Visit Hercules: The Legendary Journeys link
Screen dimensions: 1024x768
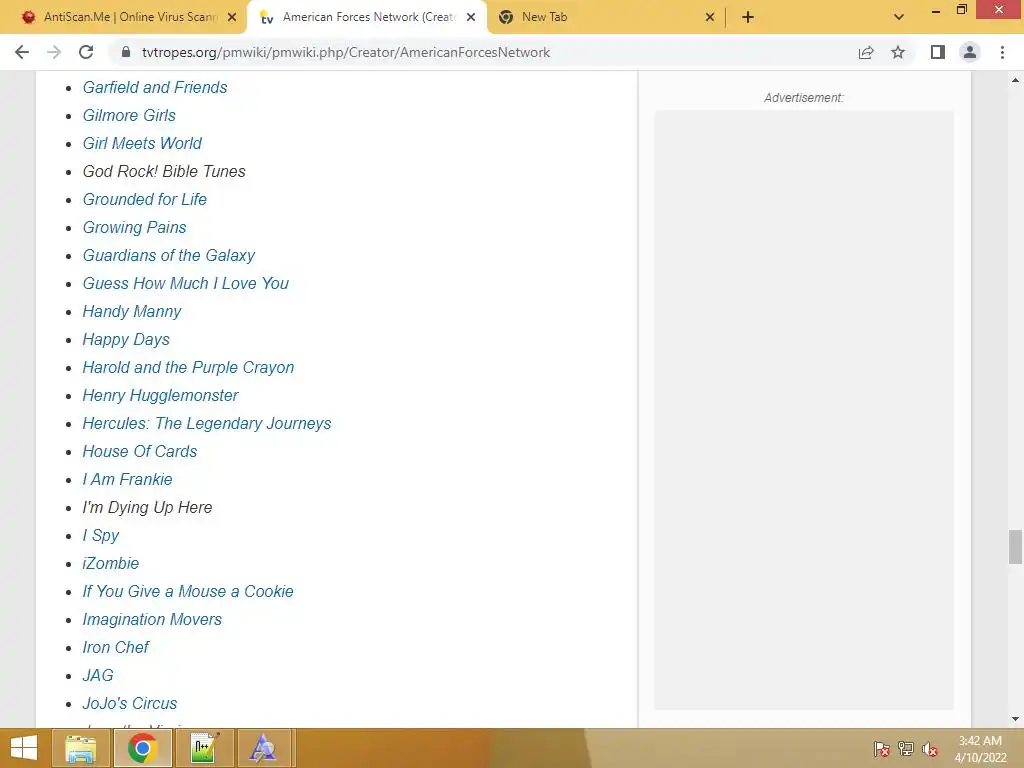point(206,424)
